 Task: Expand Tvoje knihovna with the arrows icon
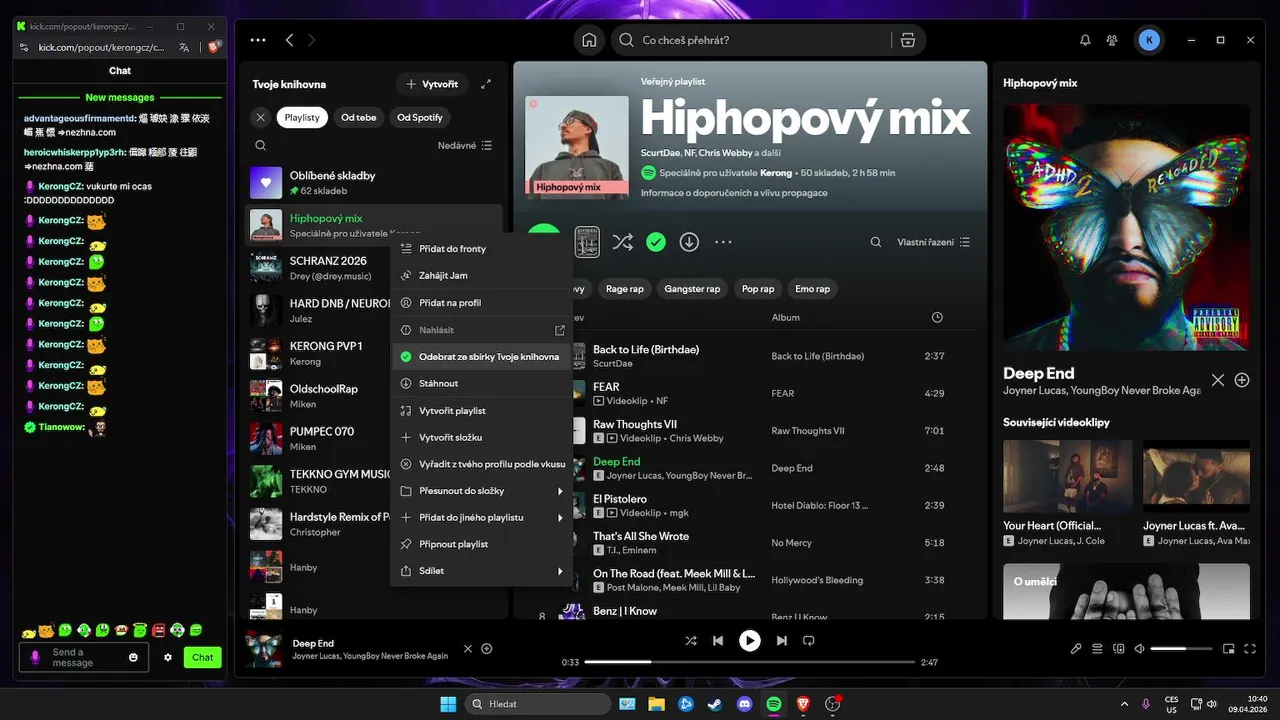(486, 84)
